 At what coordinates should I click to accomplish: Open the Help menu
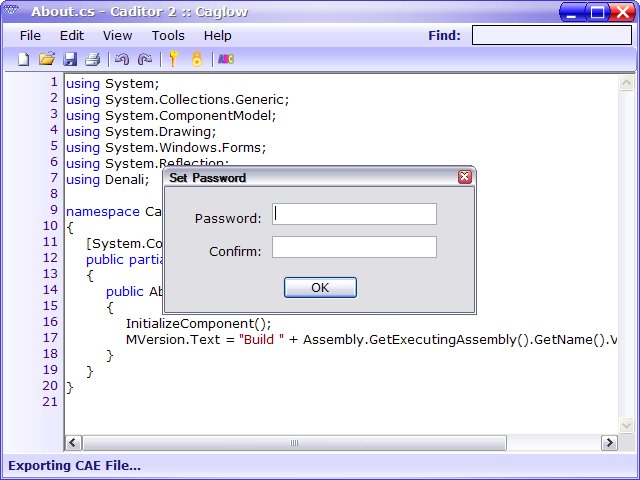pos(218,36)
